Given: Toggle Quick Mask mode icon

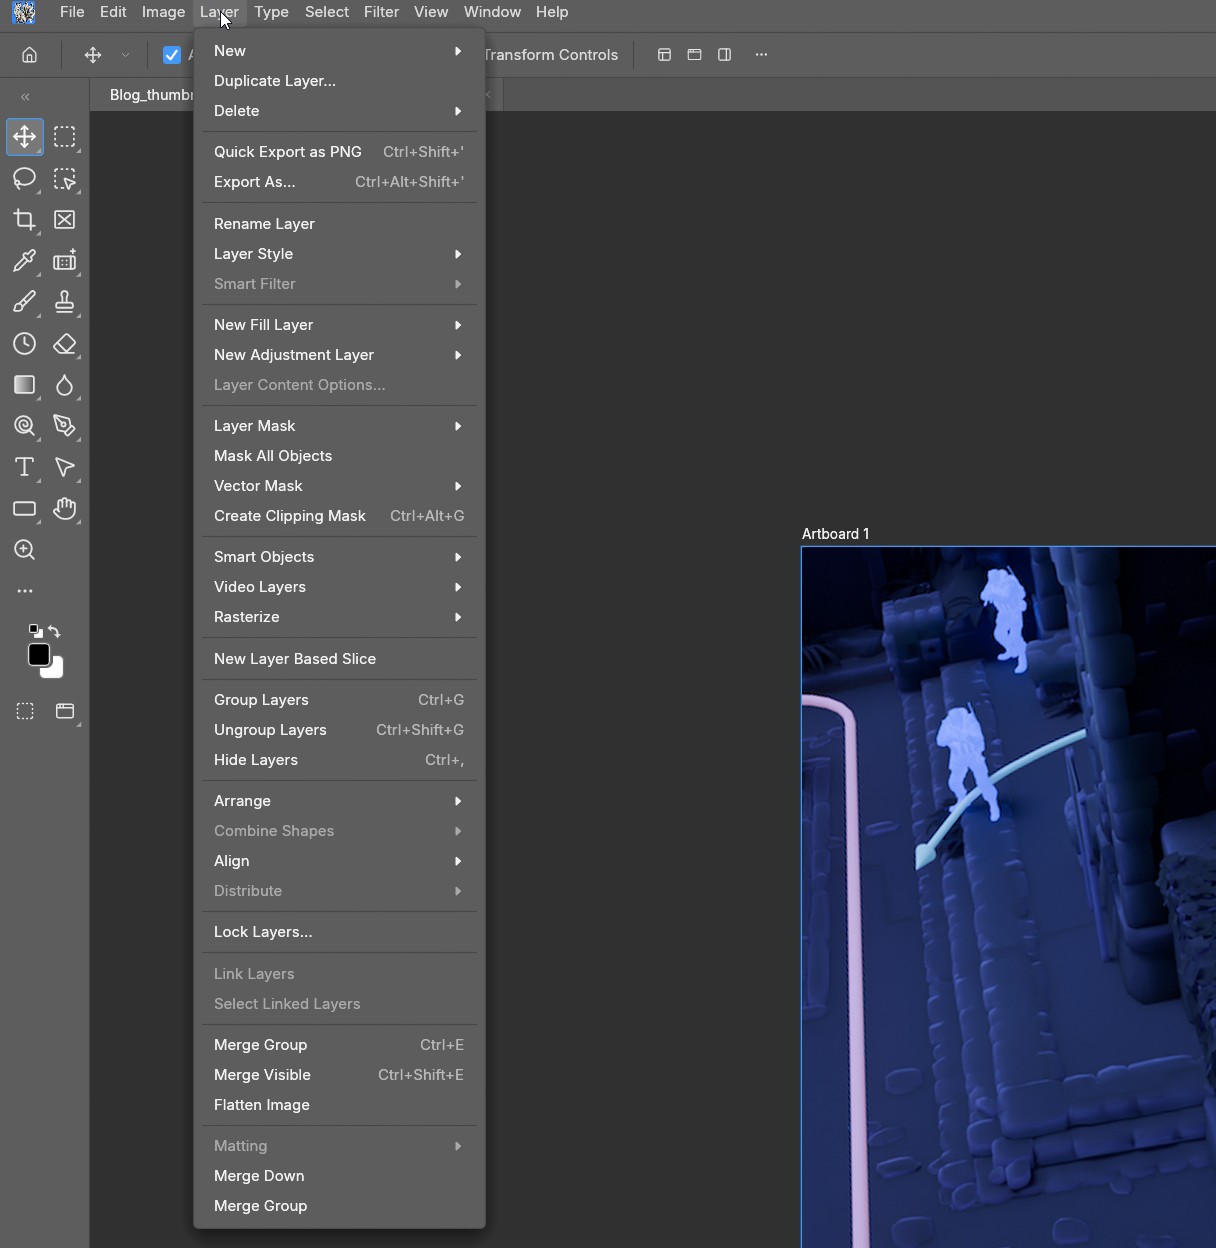Looking at the screenshot, I should [25, 711].
